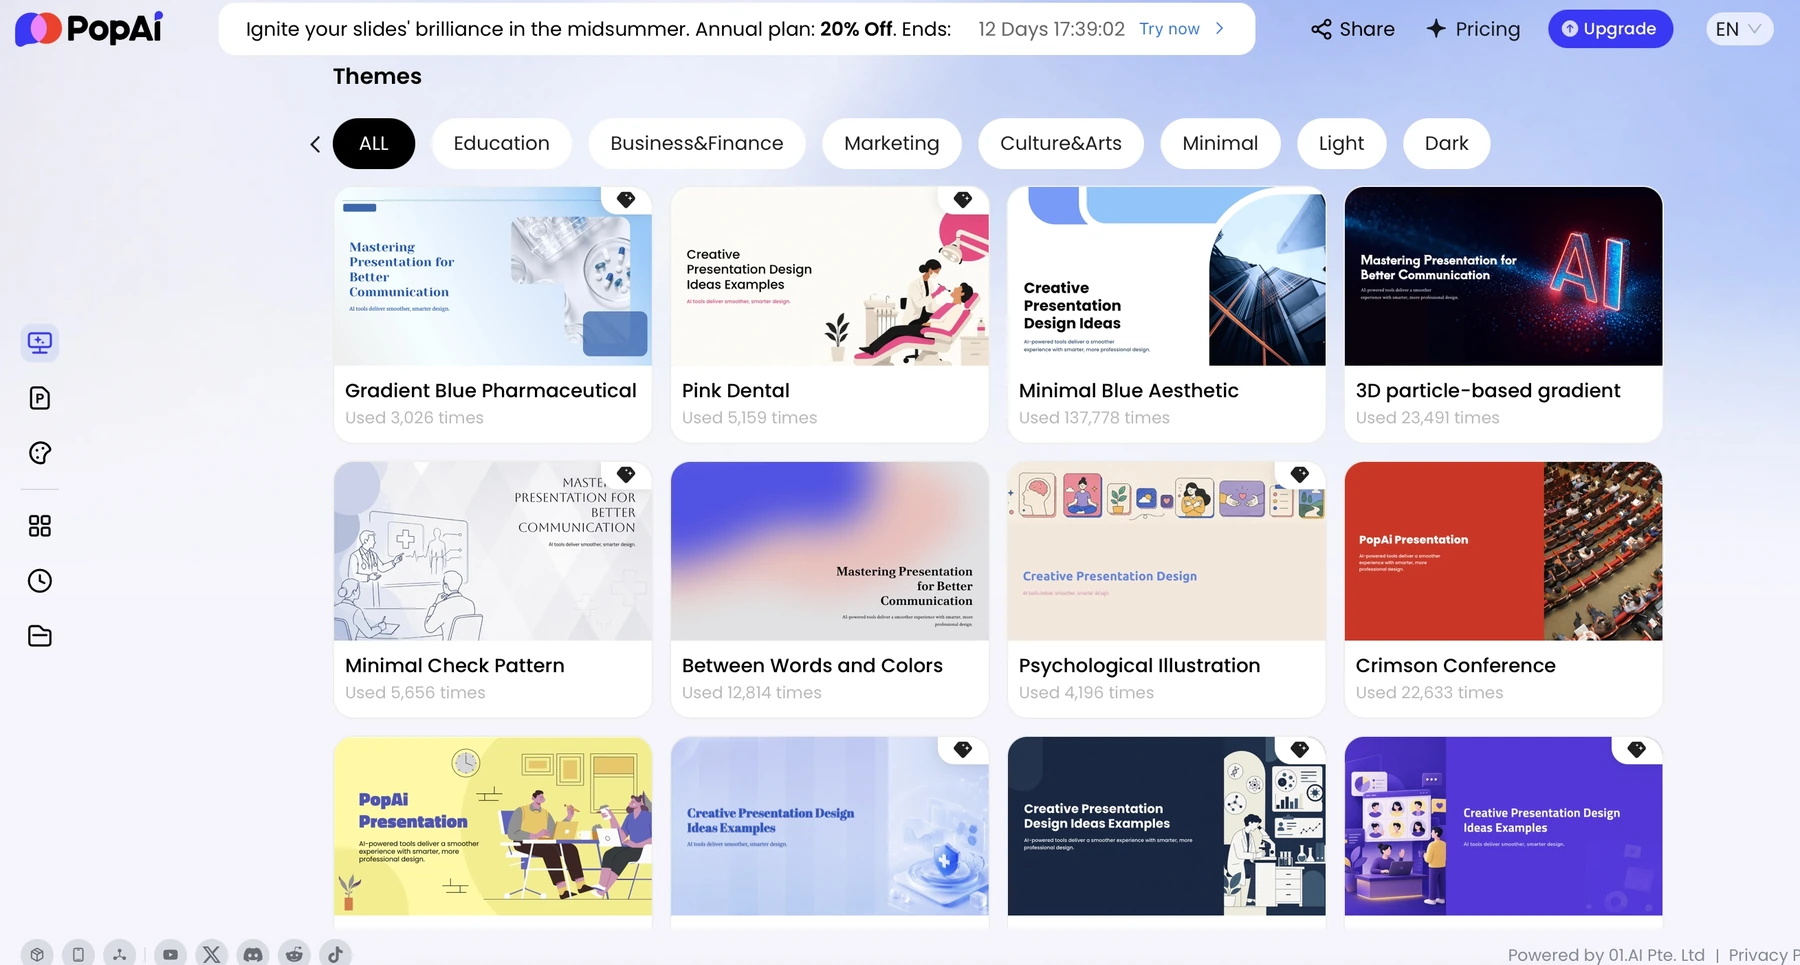Choose the 3D particle-based gradient theme thumbnail
This screenshot has width=1800, height=965.
click(1504, 276)
